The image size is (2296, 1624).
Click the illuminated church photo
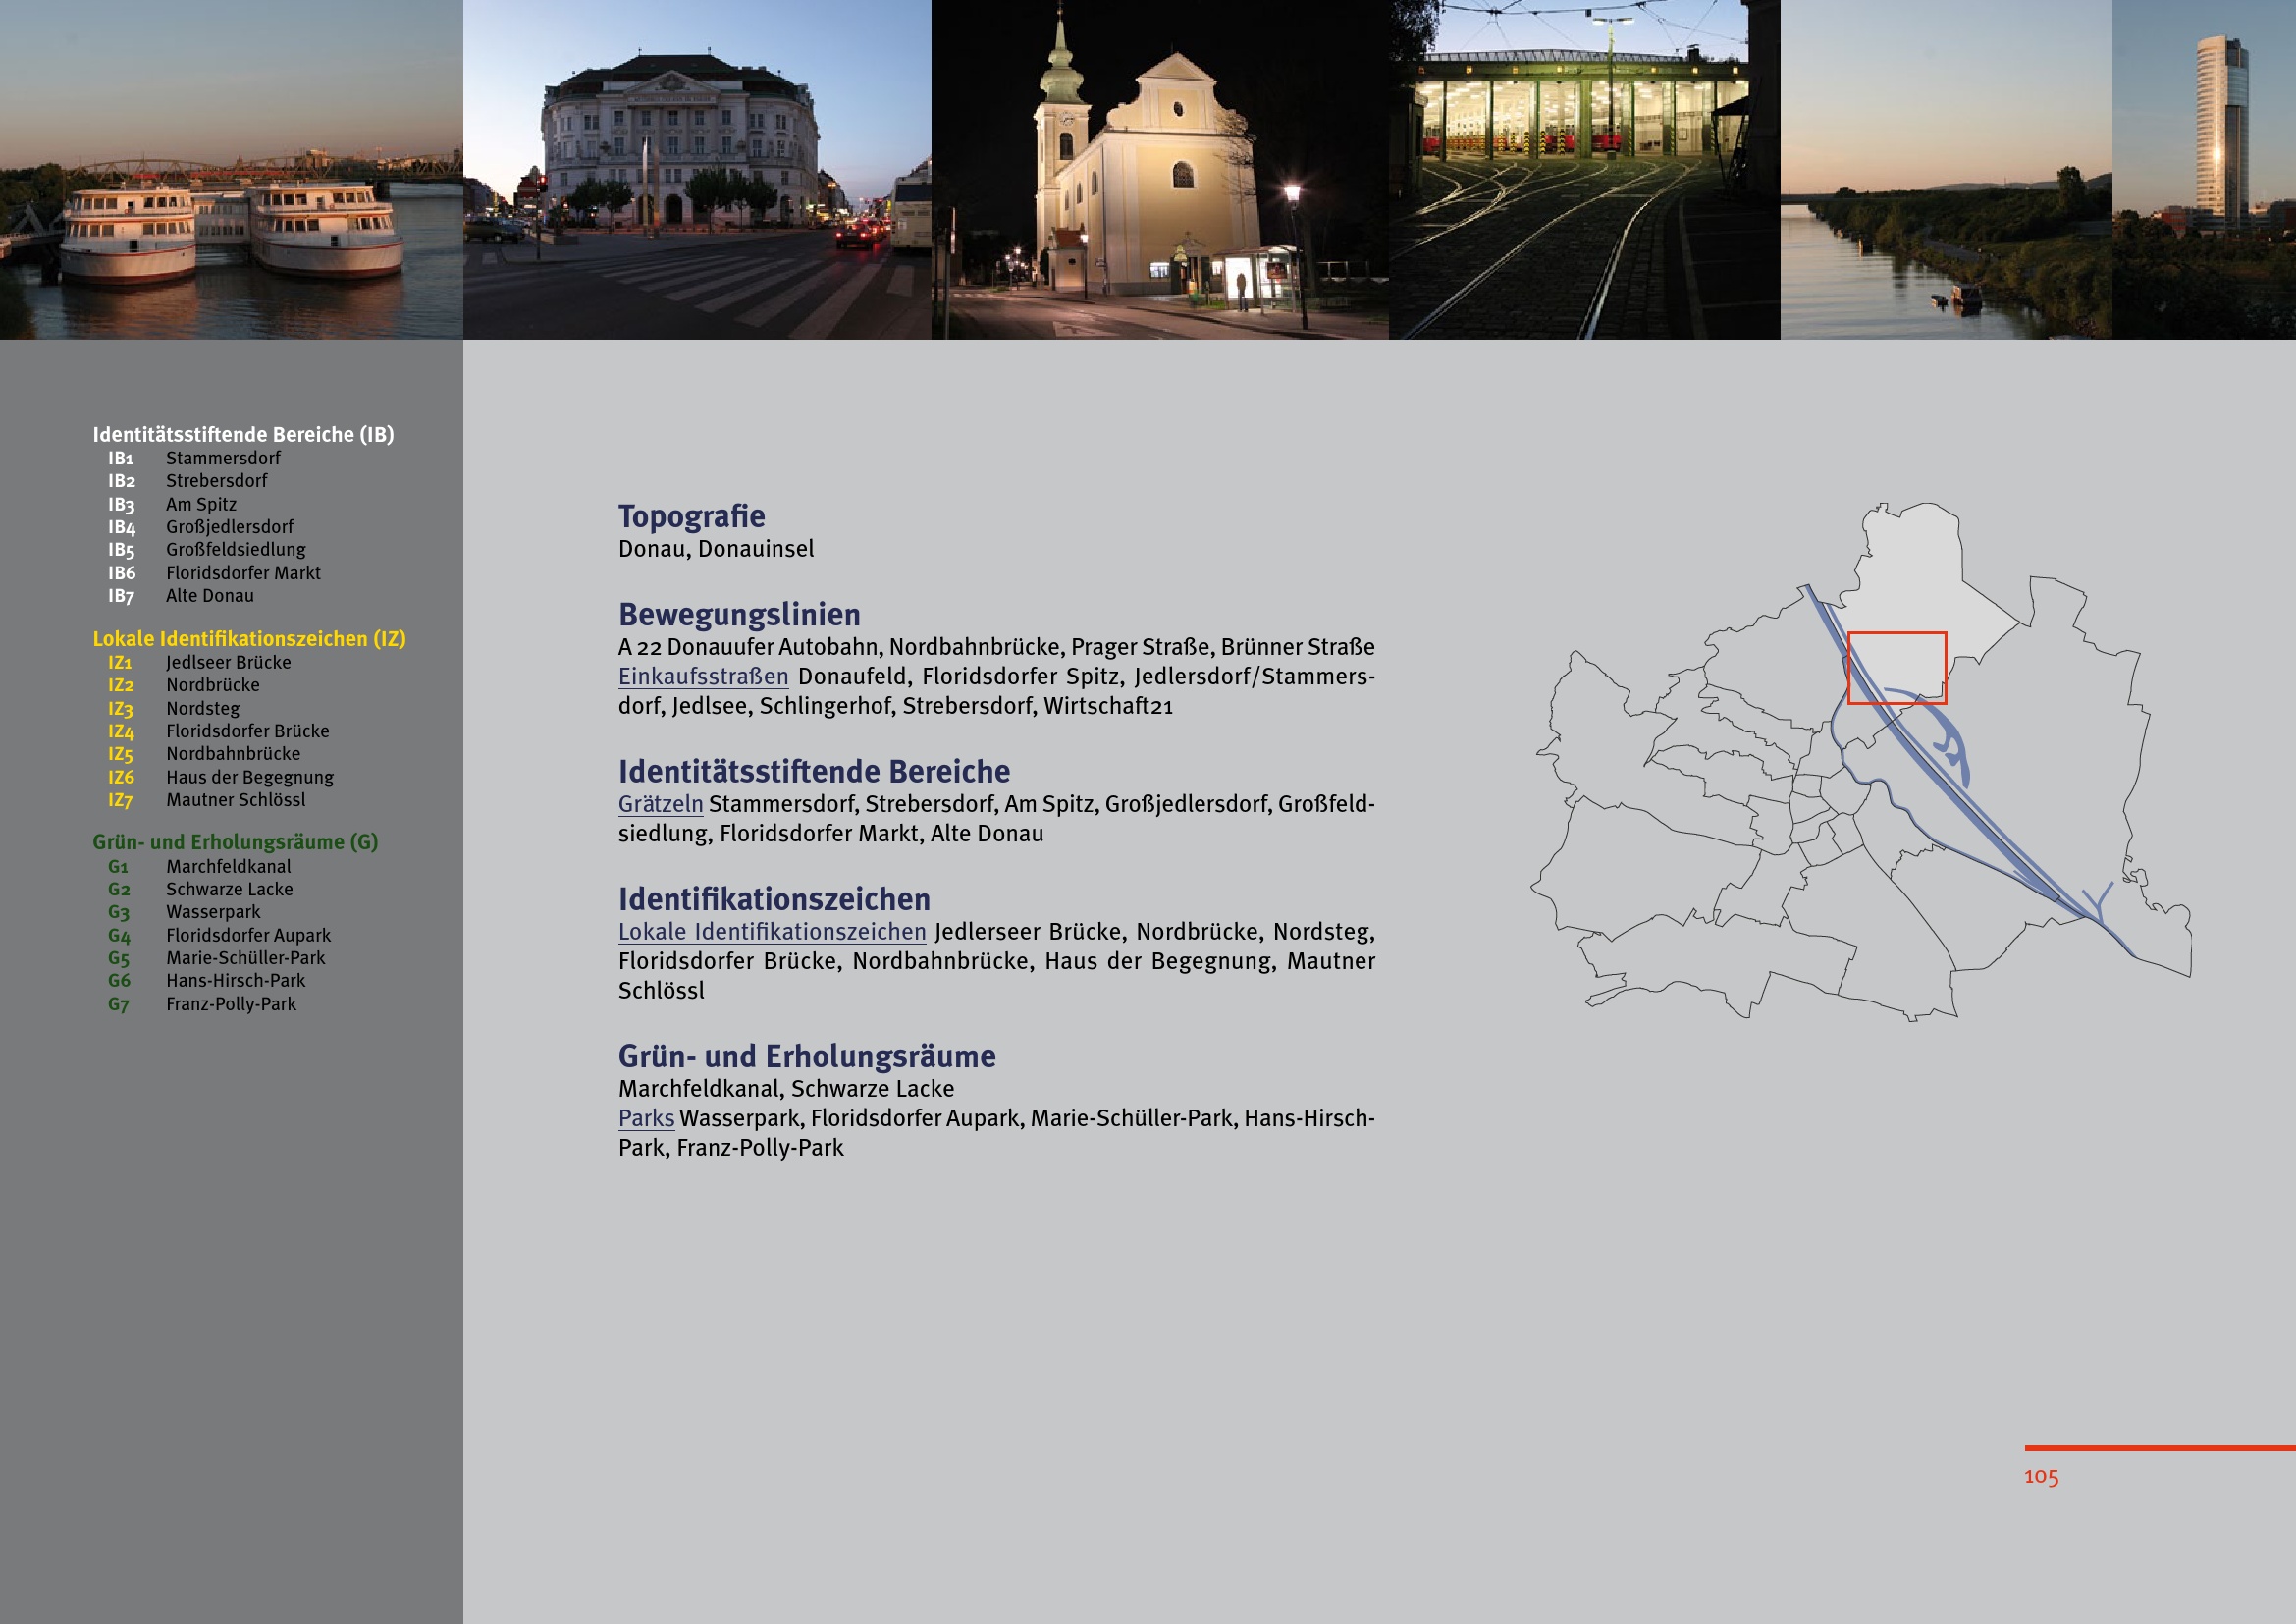1159,170
